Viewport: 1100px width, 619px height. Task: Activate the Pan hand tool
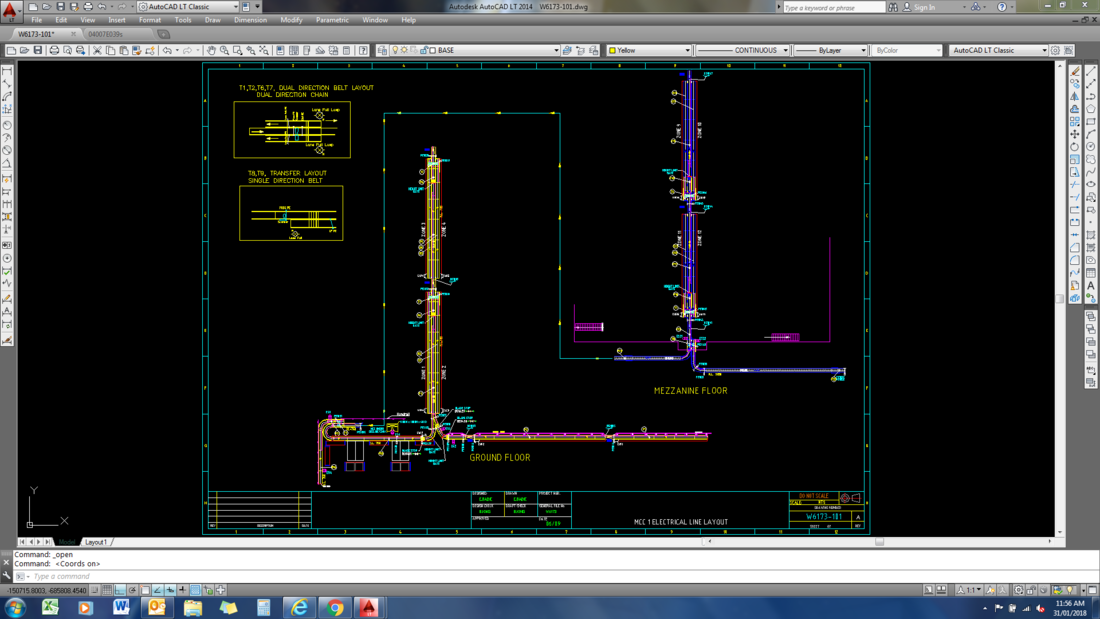pyautogui.click(x=211, y=51)
